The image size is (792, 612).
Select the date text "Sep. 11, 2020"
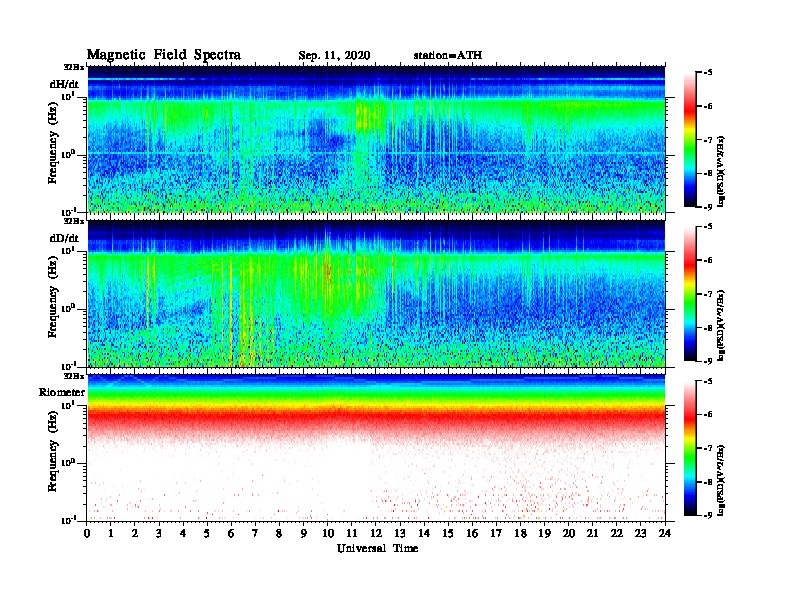pyautogui.click(x=334, y=56)
